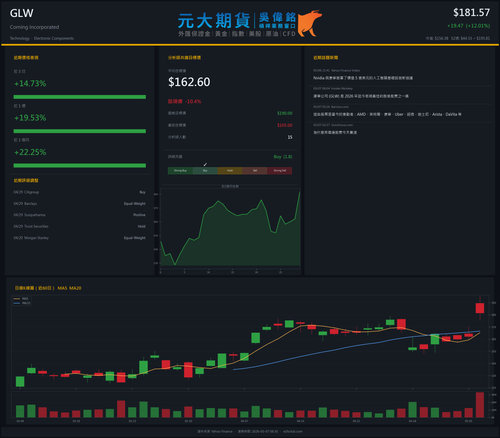Click the 04/29 Truist Securities rating row

80,226
